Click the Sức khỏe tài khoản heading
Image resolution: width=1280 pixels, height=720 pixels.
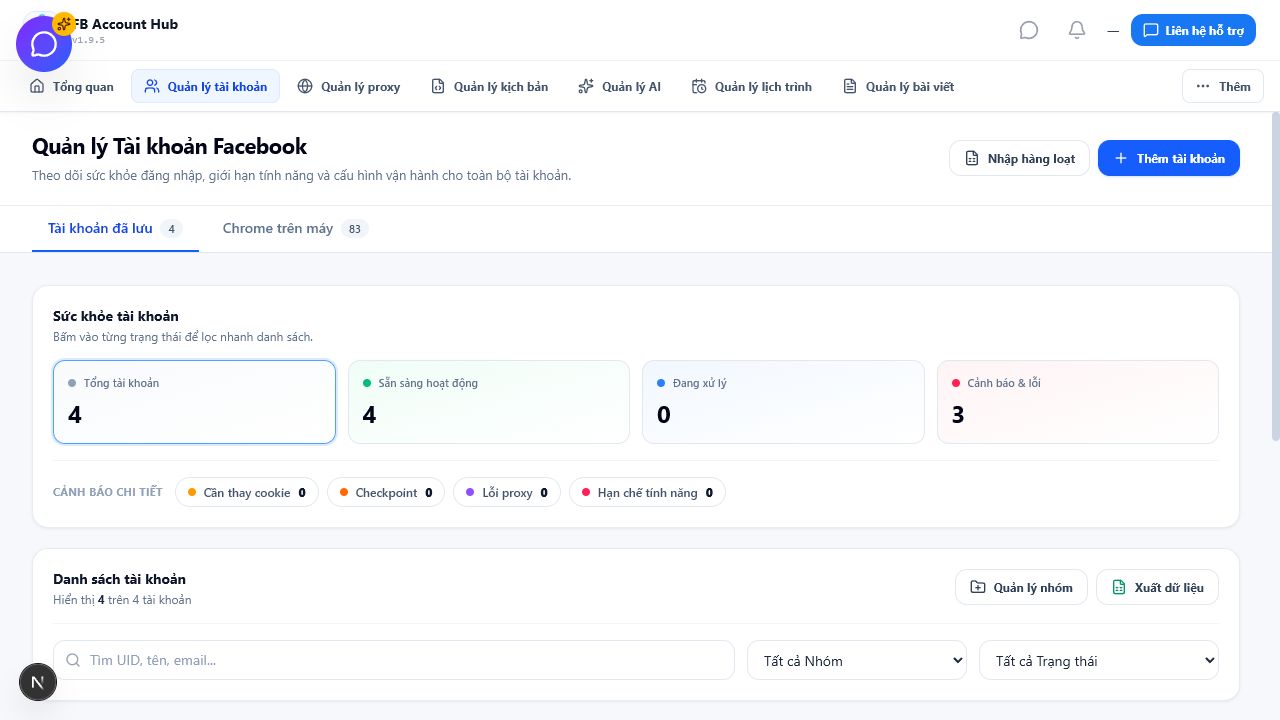point(116,316)
